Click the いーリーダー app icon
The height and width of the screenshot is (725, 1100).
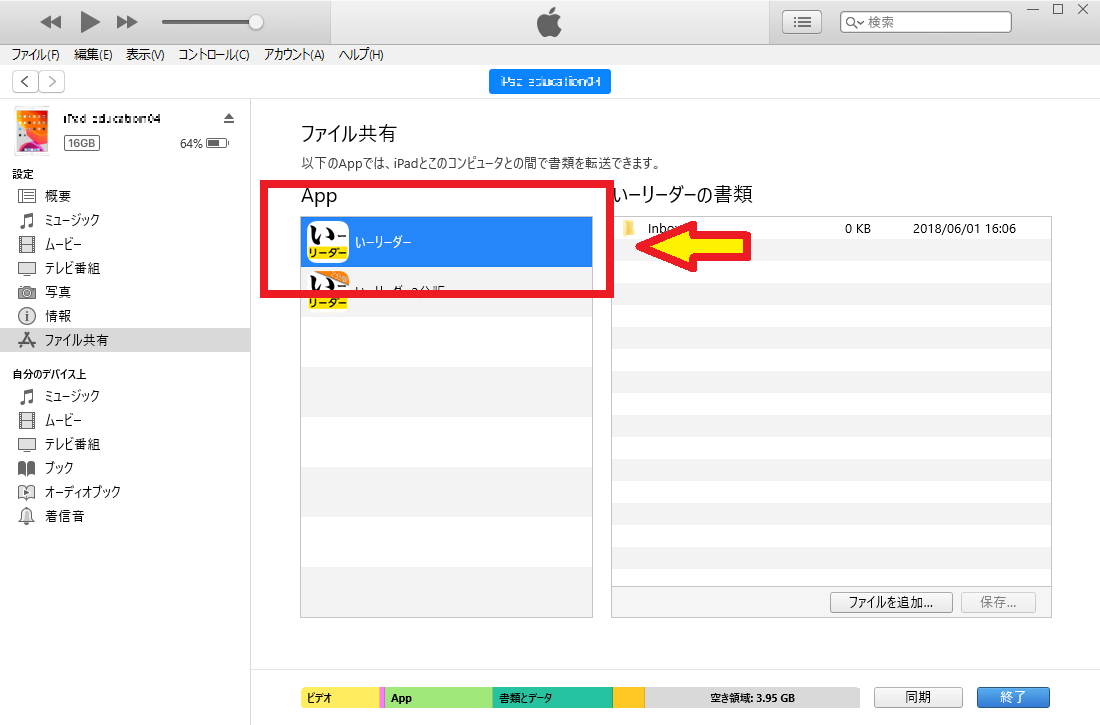point(328,242)
